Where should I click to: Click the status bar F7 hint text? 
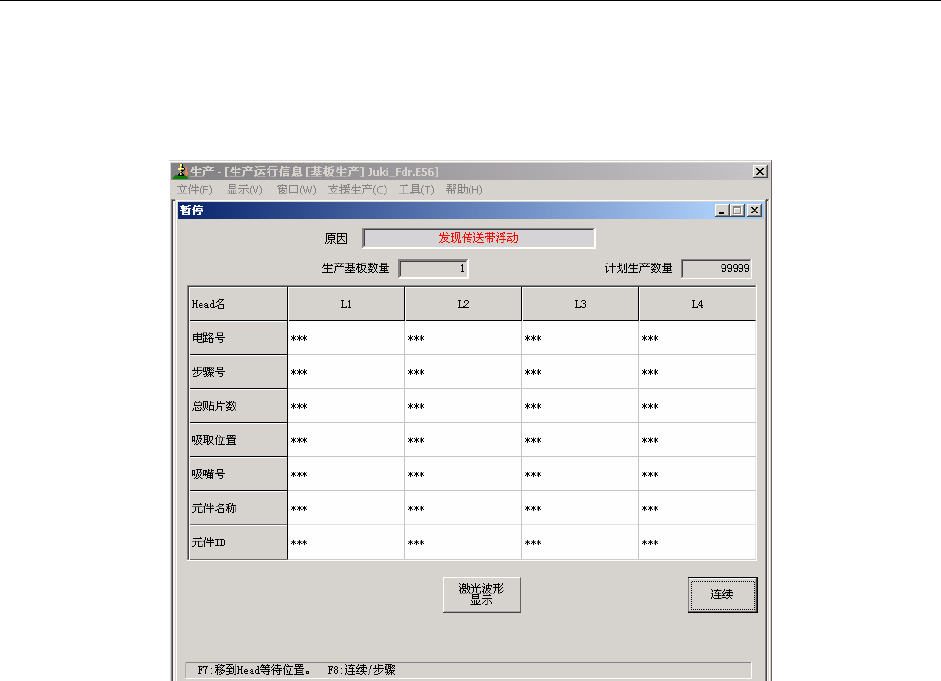[x=254, y=670]
